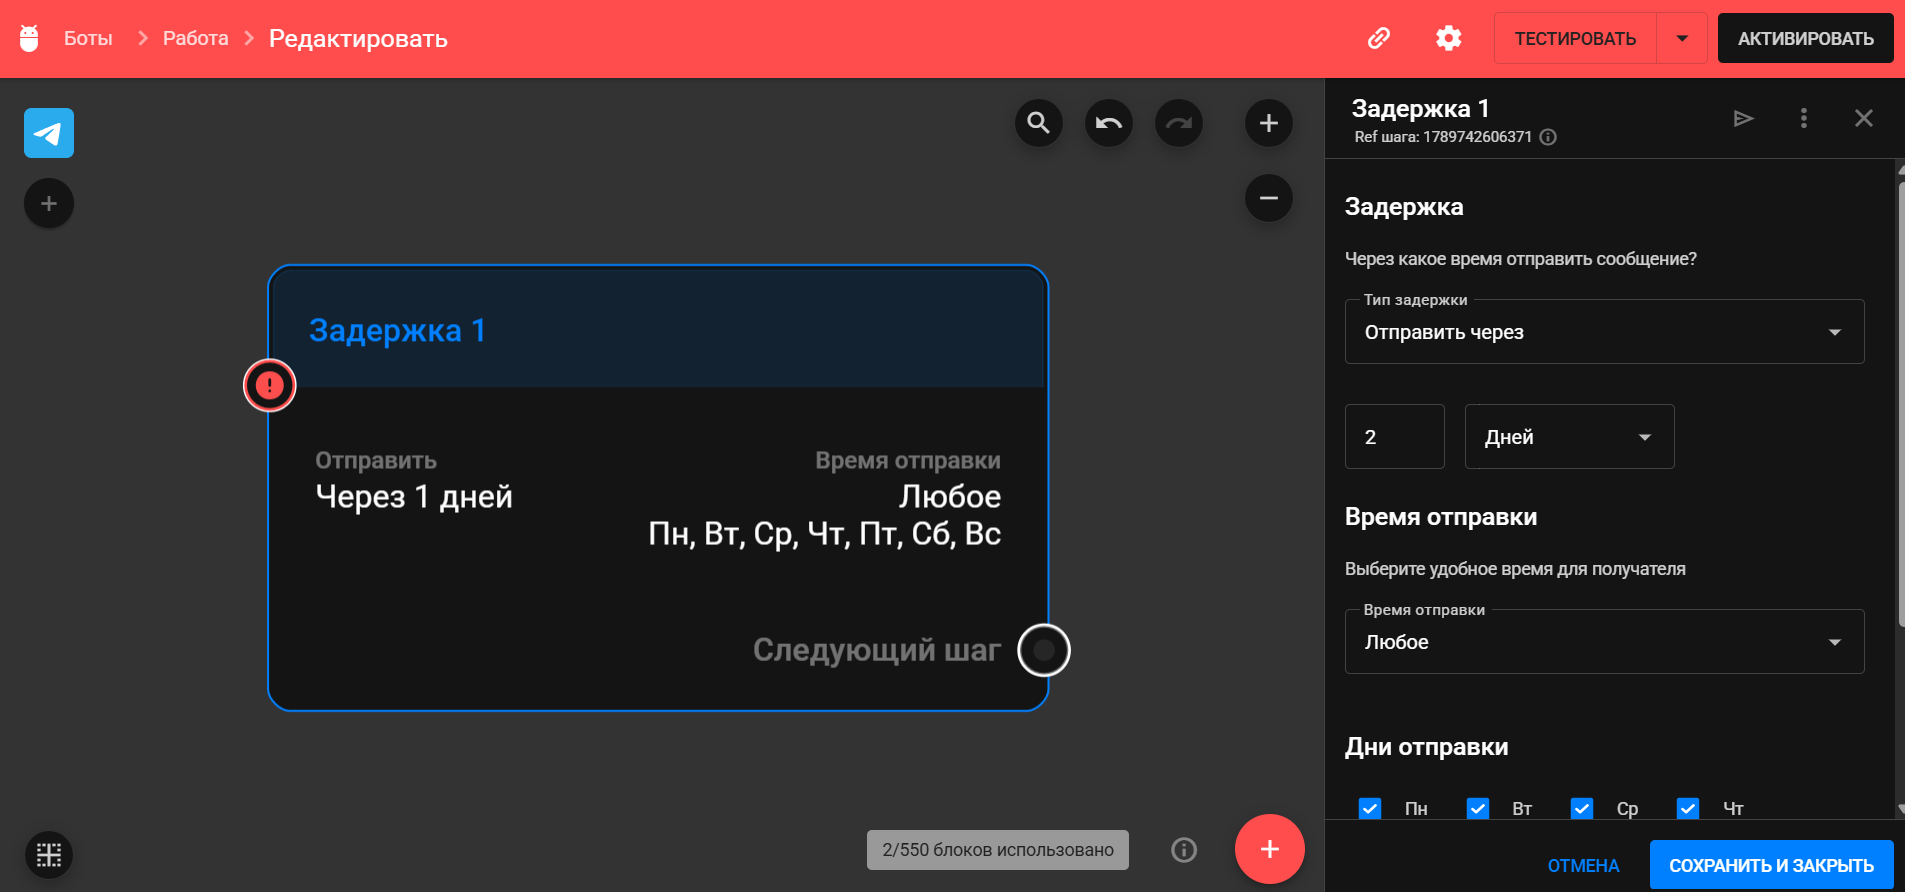
Task: Select the Задержка 1 block title
Action: pos(398,330)
